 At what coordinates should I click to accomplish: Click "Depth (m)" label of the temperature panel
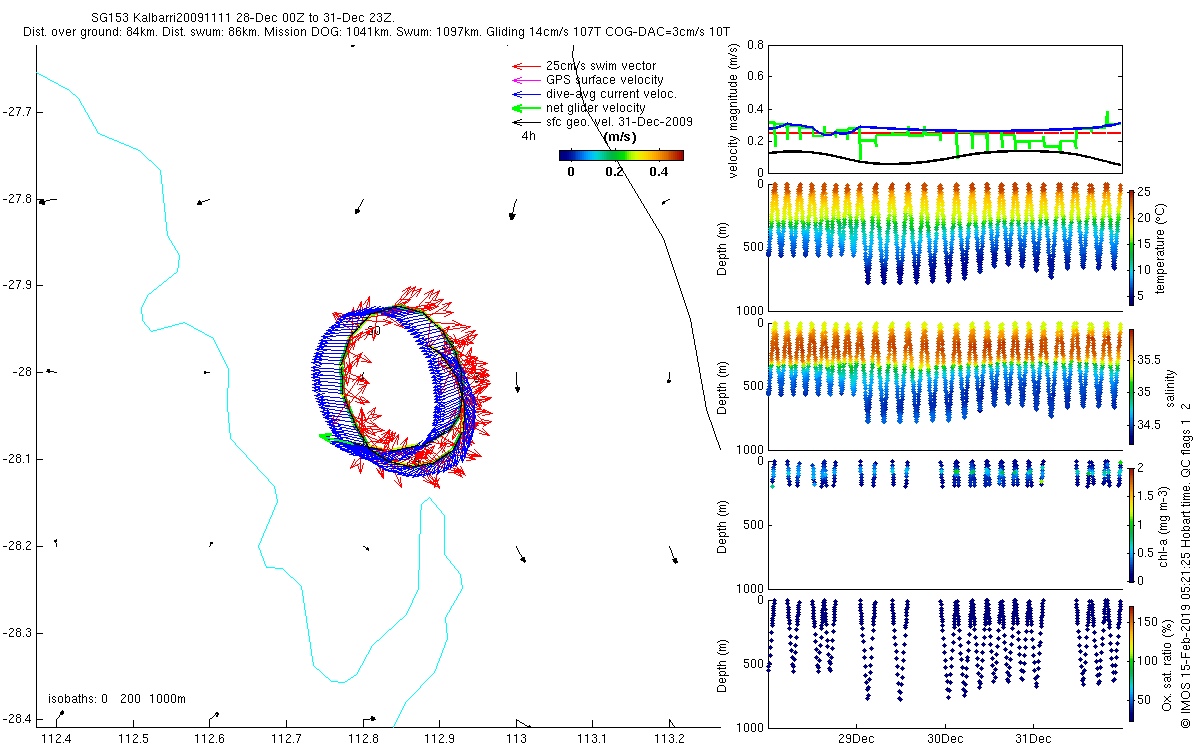pyautogui.click(x=724, y=247)
